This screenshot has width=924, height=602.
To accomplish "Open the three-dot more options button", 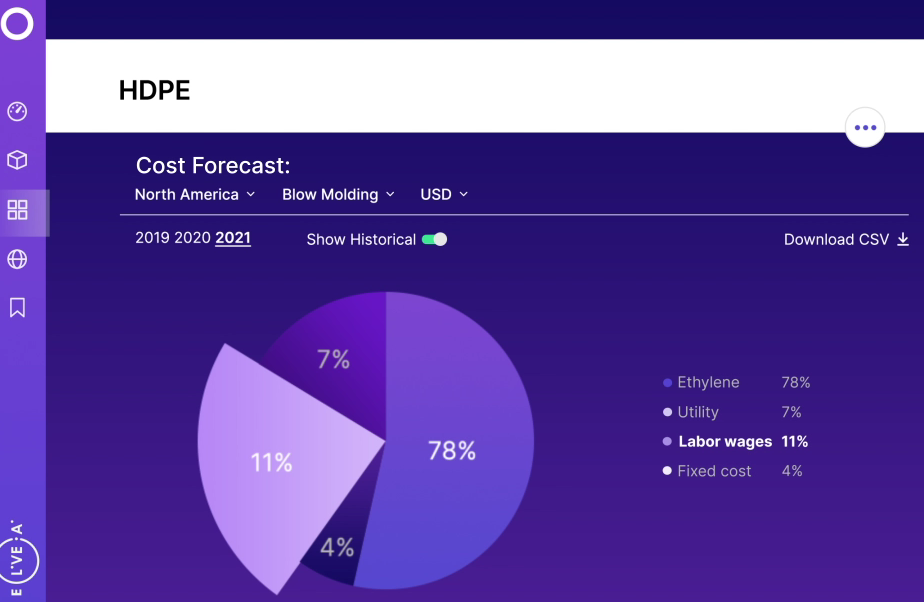I will pyautogui.click(x=865, y=128).
